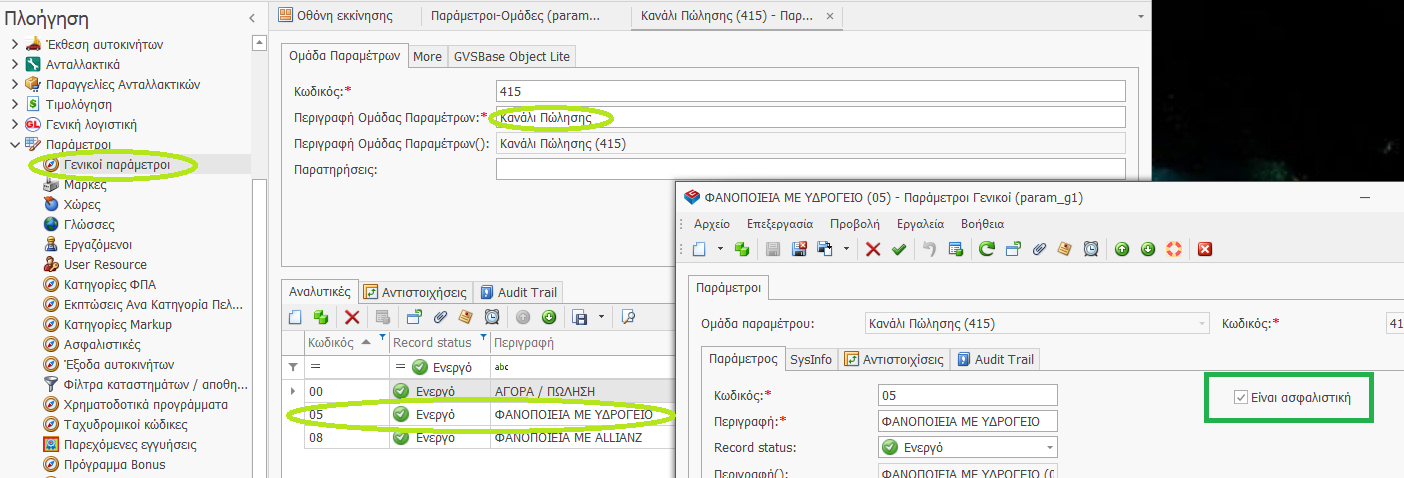Select Ασφαλιστικές in the navigation tree
The image size is (1404, 478).
(x=101, y=344)
